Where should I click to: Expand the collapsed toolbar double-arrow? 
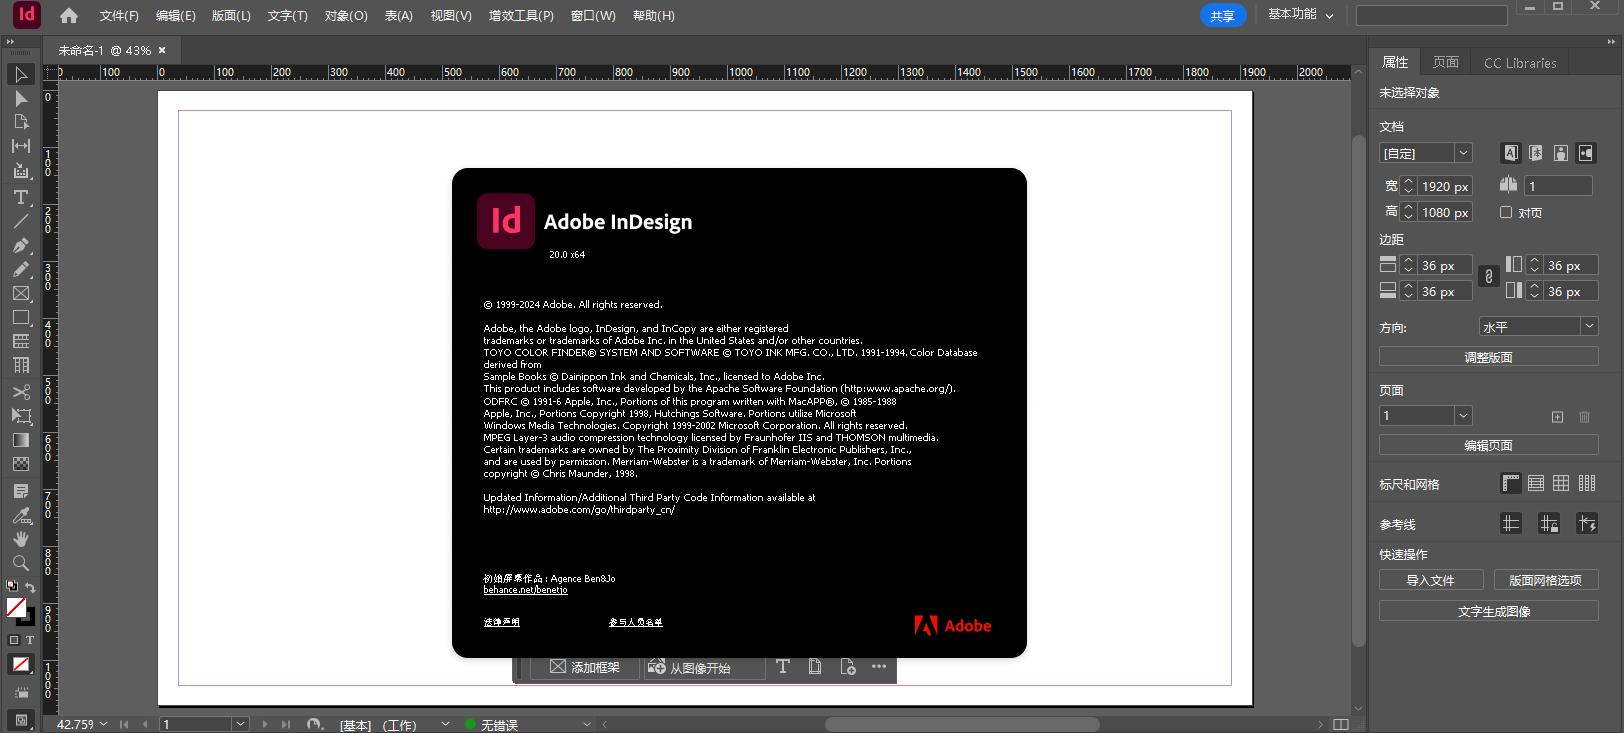[x=10, y=42]
